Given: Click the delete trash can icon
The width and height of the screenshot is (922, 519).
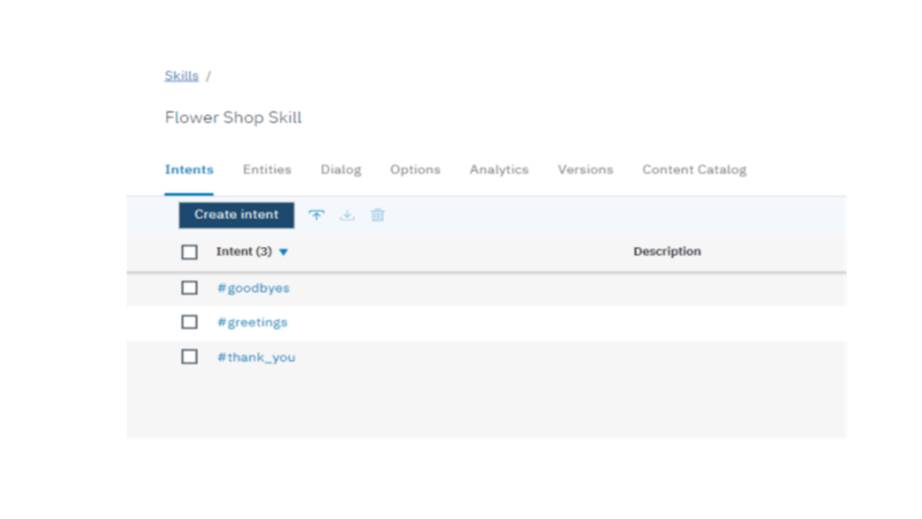Looking at the screenshot, I should (x=377, y=215).
